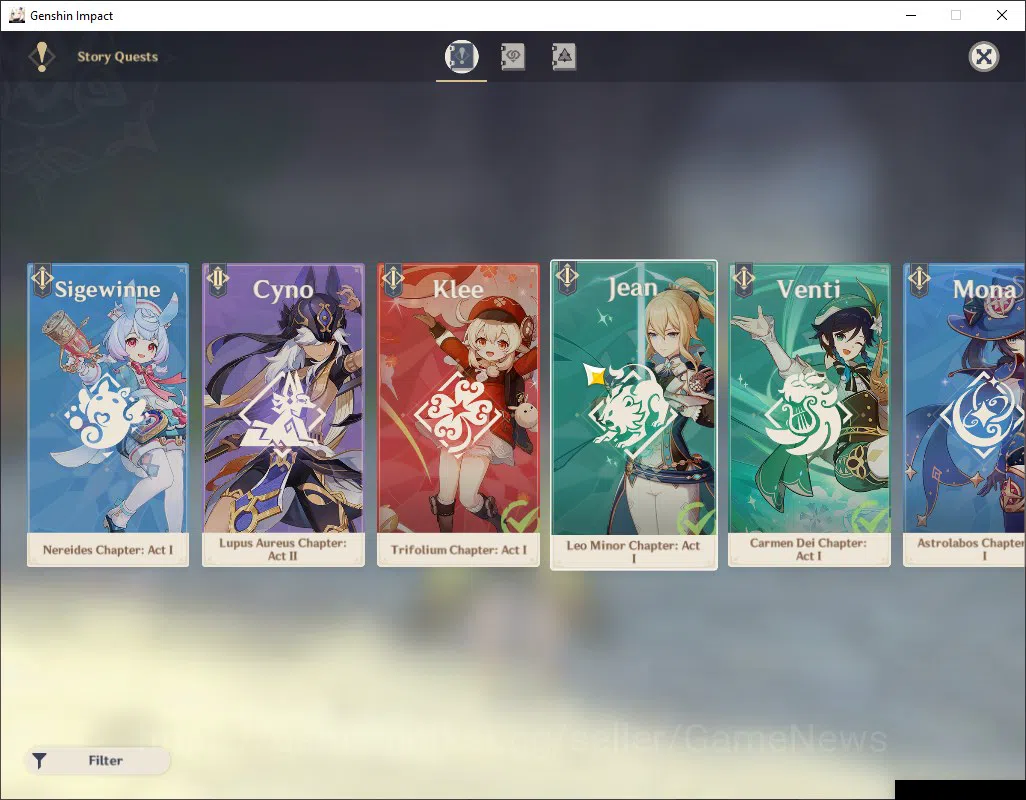Select the Jean story quest card
Screen dimensions: 1026x800
(x=634, y=415)
